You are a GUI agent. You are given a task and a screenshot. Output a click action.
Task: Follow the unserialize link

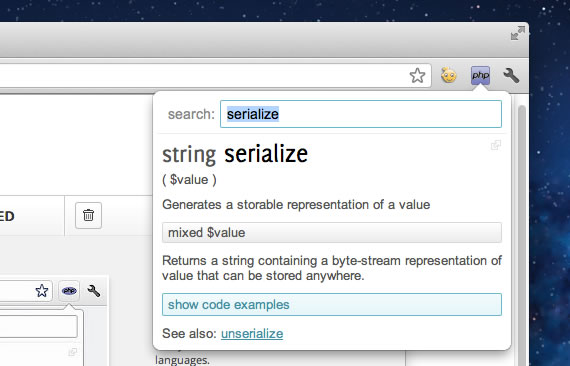(x=252, y=334)
